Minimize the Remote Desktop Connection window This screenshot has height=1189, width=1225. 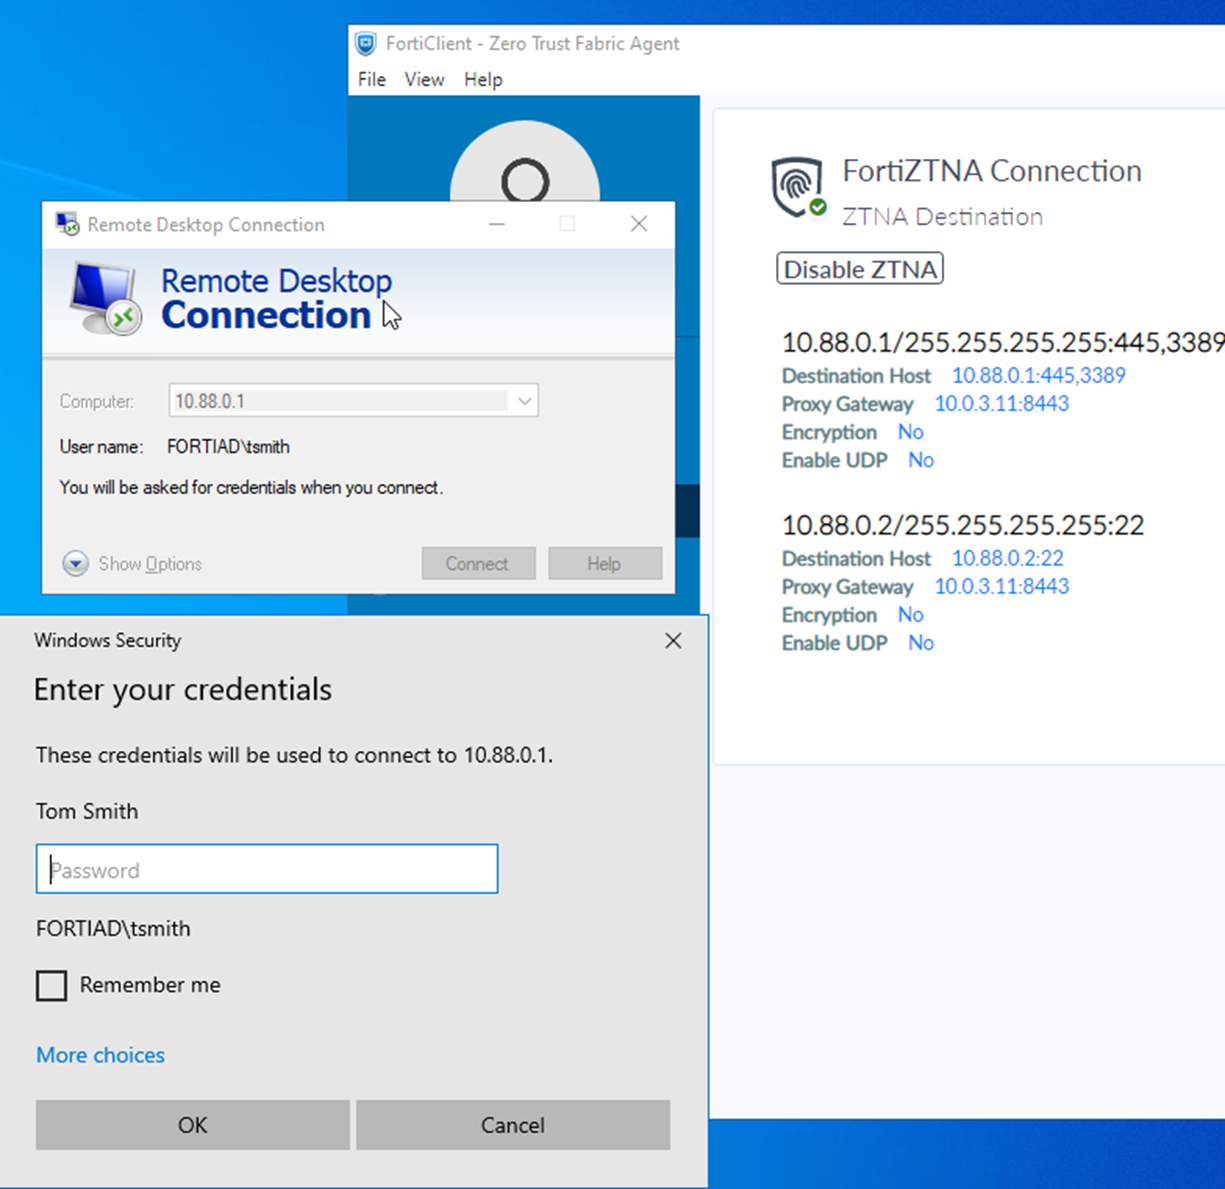pos(497,224)
